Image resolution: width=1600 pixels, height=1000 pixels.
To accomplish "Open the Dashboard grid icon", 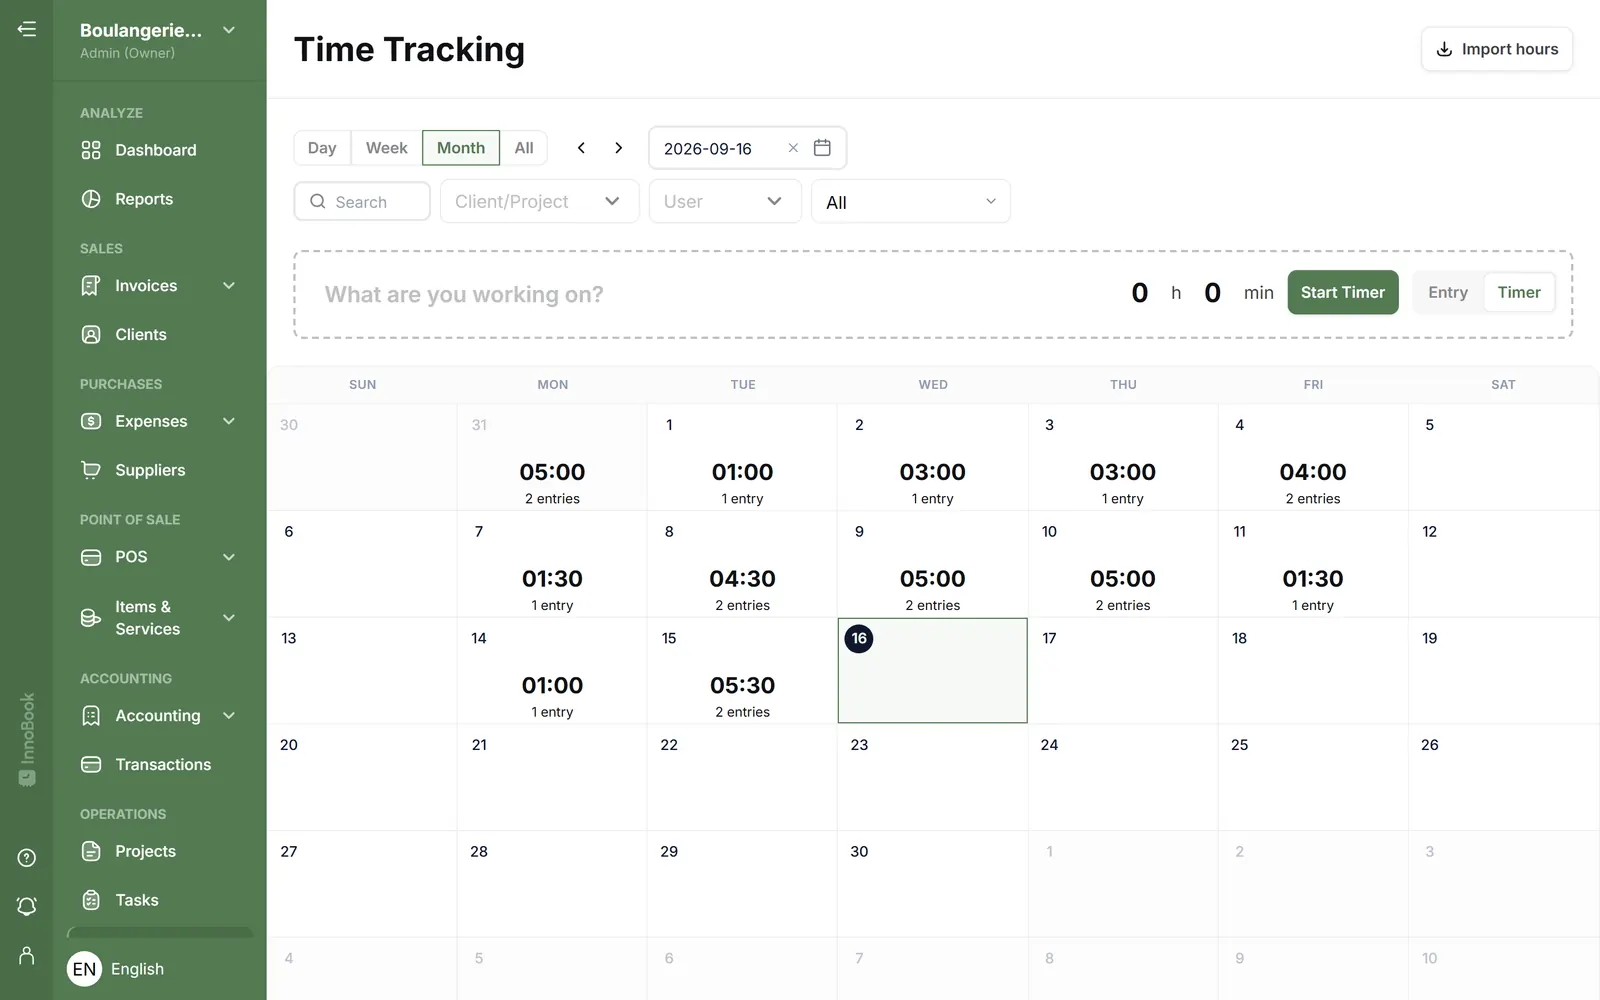I will coord(91,150).
